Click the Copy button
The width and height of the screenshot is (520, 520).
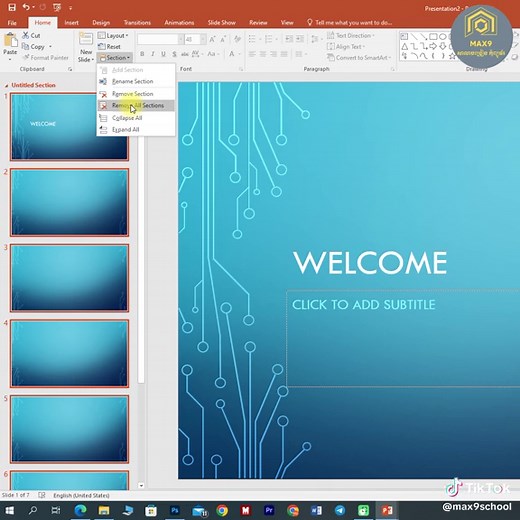[33, 47]
